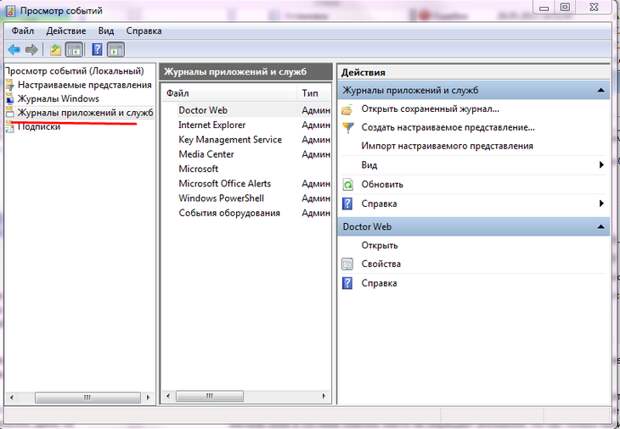This screenshot has height=429, width=620.
Task: Click Импорт настраиваемого представления action
Action: 447,146
